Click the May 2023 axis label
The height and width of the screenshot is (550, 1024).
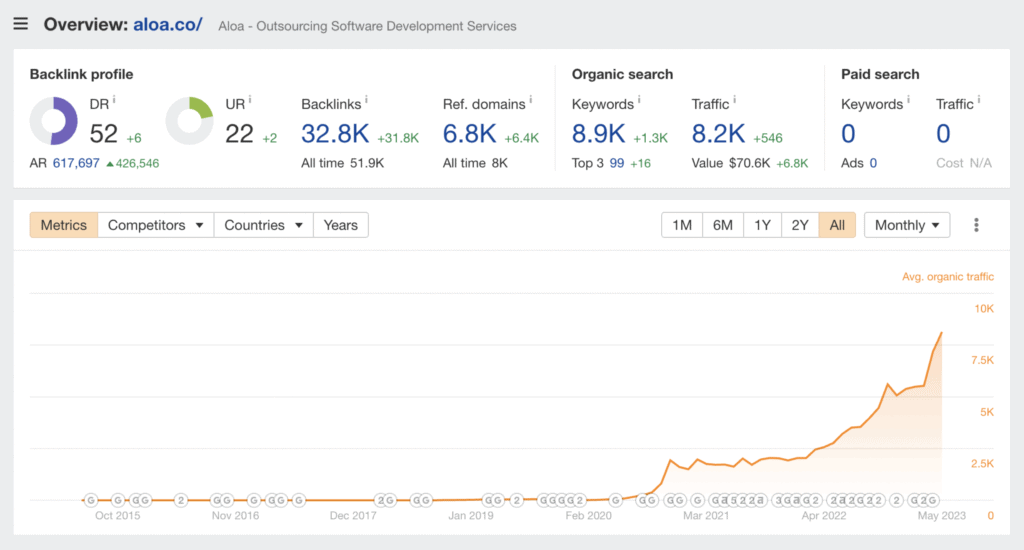[941, 515]
